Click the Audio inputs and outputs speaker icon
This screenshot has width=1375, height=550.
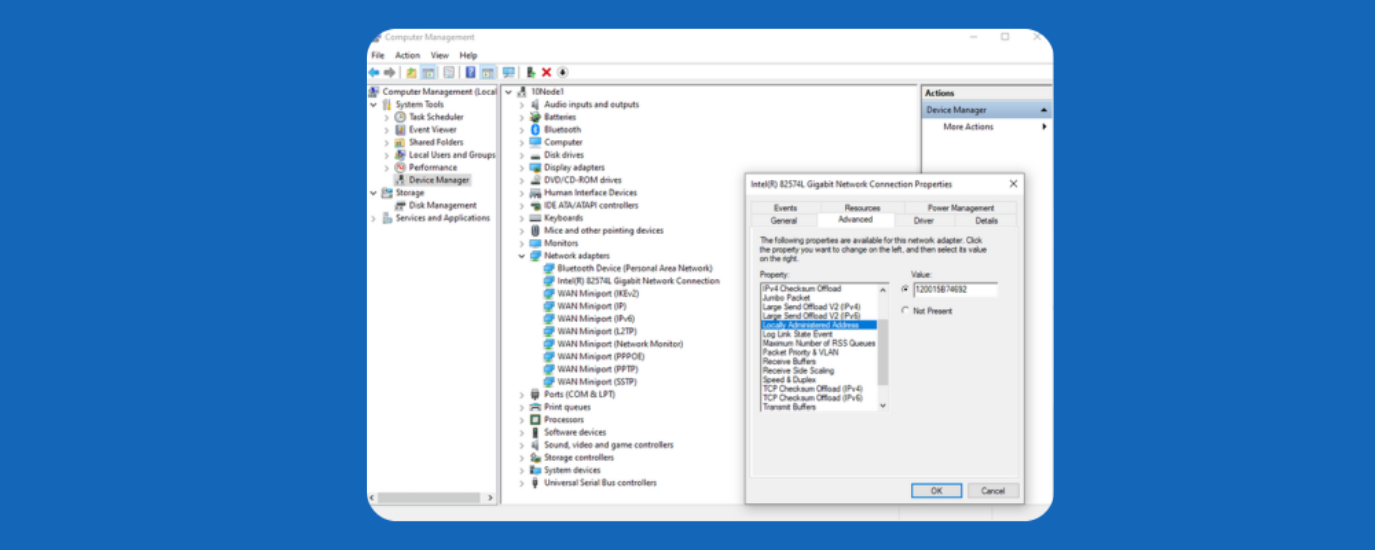pos(535,104)
